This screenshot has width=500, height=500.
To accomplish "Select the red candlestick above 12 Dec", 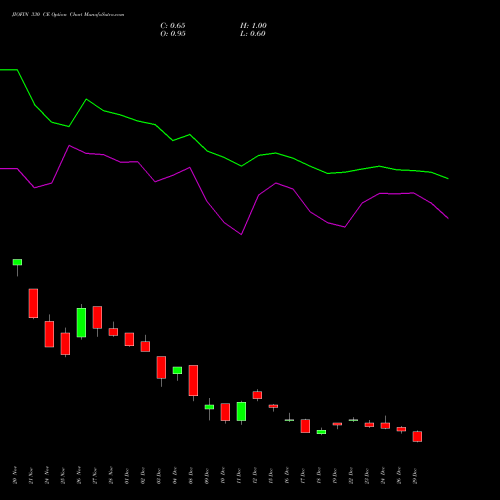I will [257, 395].
